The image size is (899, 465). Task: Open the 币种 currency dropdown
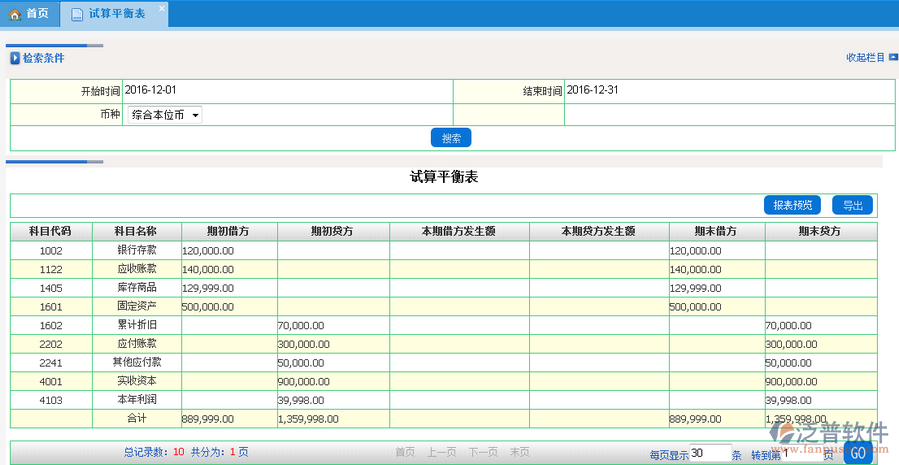click(165, 115)
